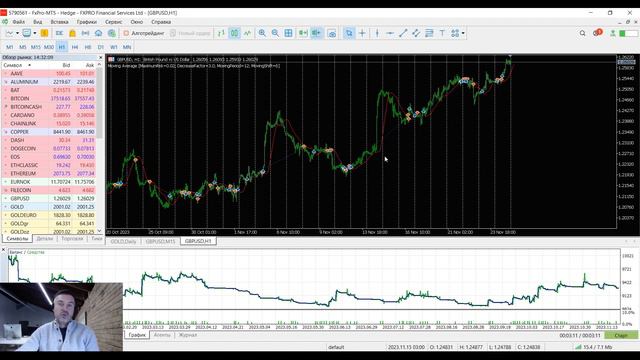Open the VPS cloud hosting icon
The height and width of the screenshot is (360, 640).
pos(98,33)
